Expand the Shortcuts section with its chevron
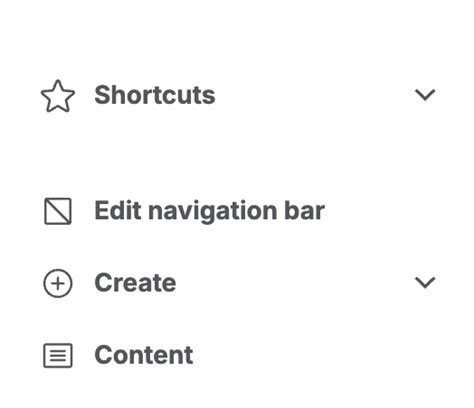 pyautogui.click(x=425, y=95)
